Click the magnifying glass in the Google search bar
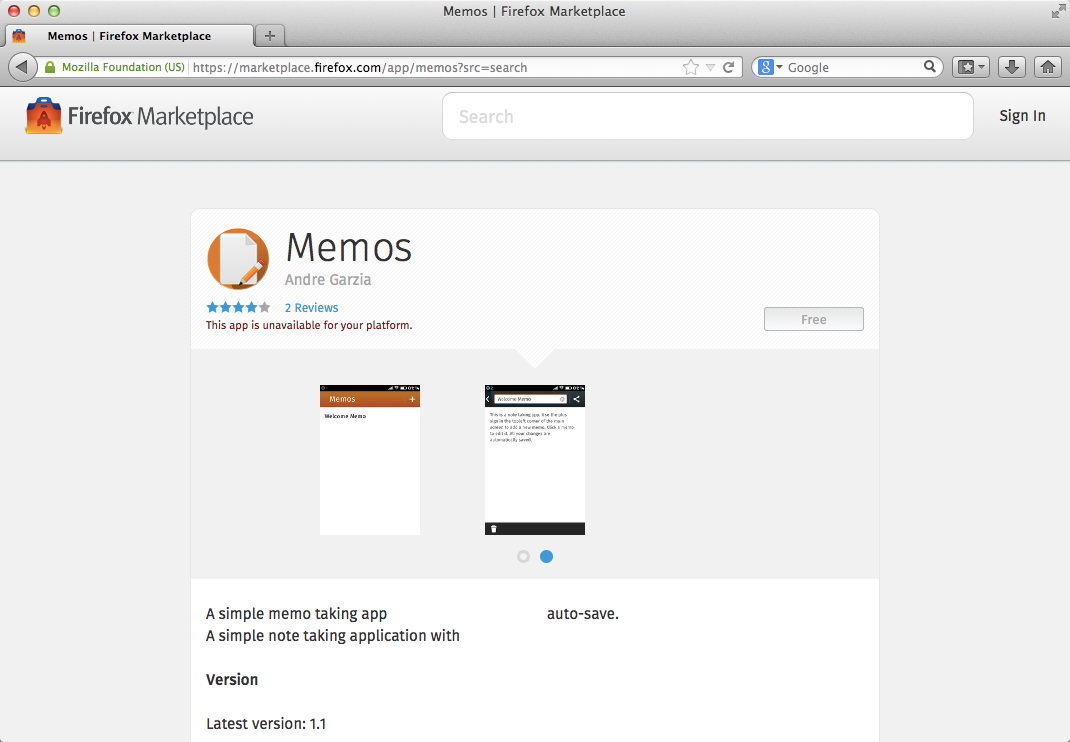 (x=929, y=67)
